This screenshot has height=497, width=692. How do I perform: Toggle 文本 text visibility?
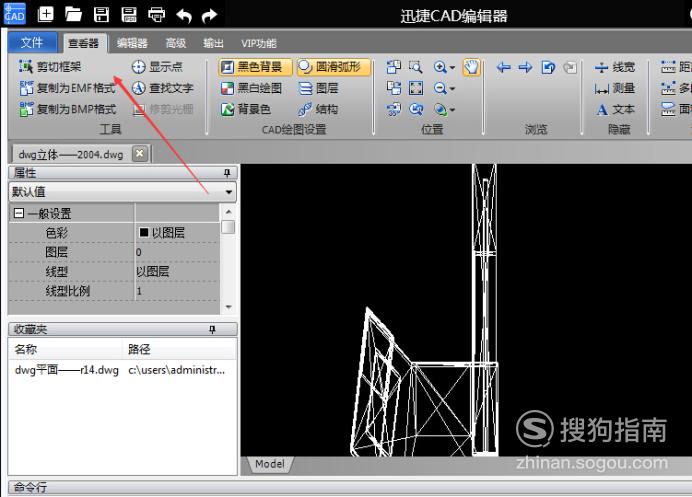click(615, 109)
